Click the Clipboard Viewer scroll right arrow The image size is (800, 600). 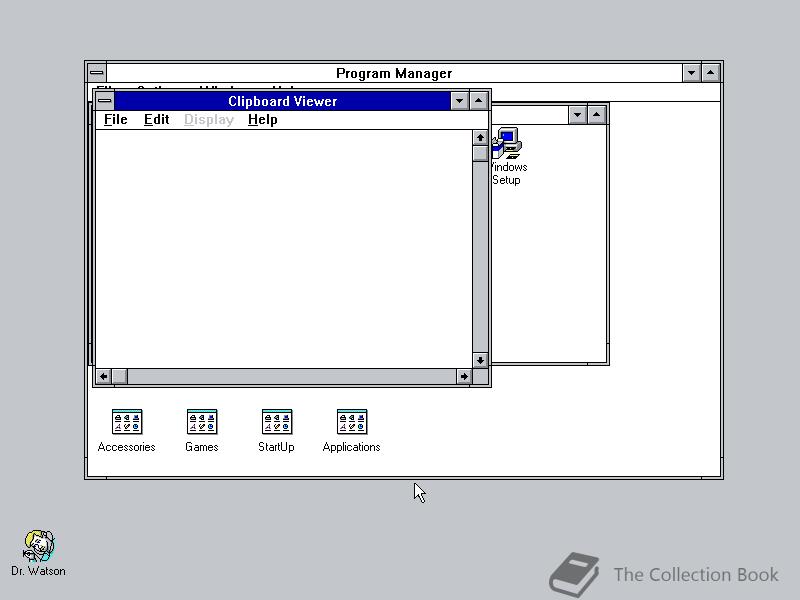coord(464,377)
